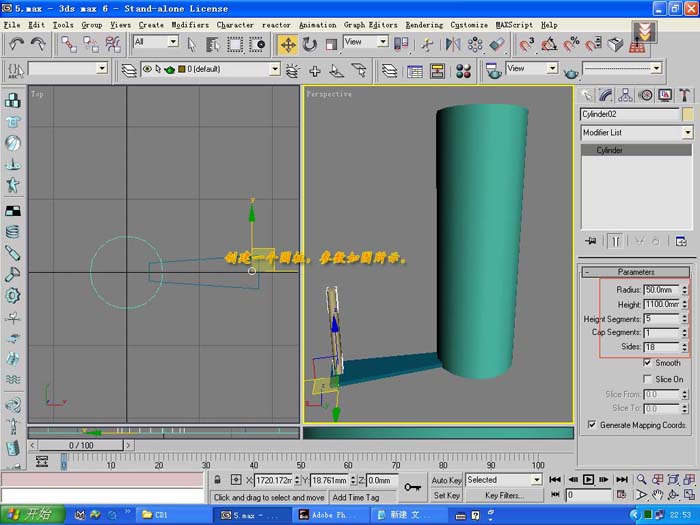Click the Min/Max viewport toggle icon
Screen dimensions: 700x525
[689, 495]
